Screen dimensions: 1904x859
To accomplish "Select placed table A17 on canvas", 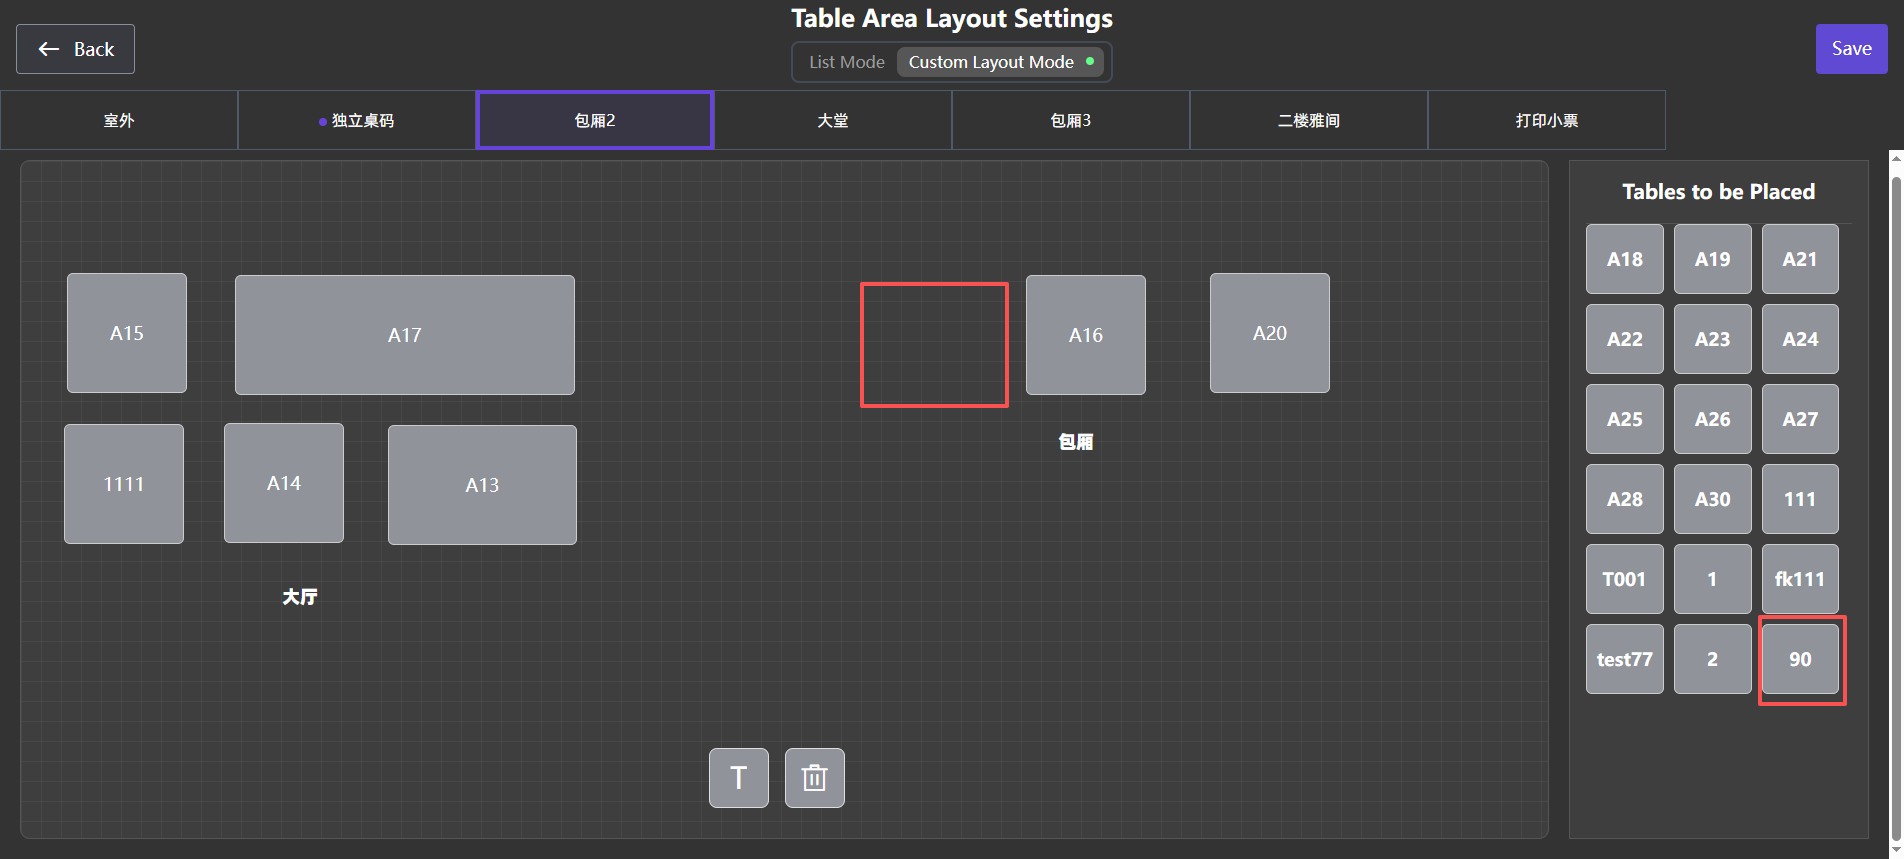I will tap(404, 335).
